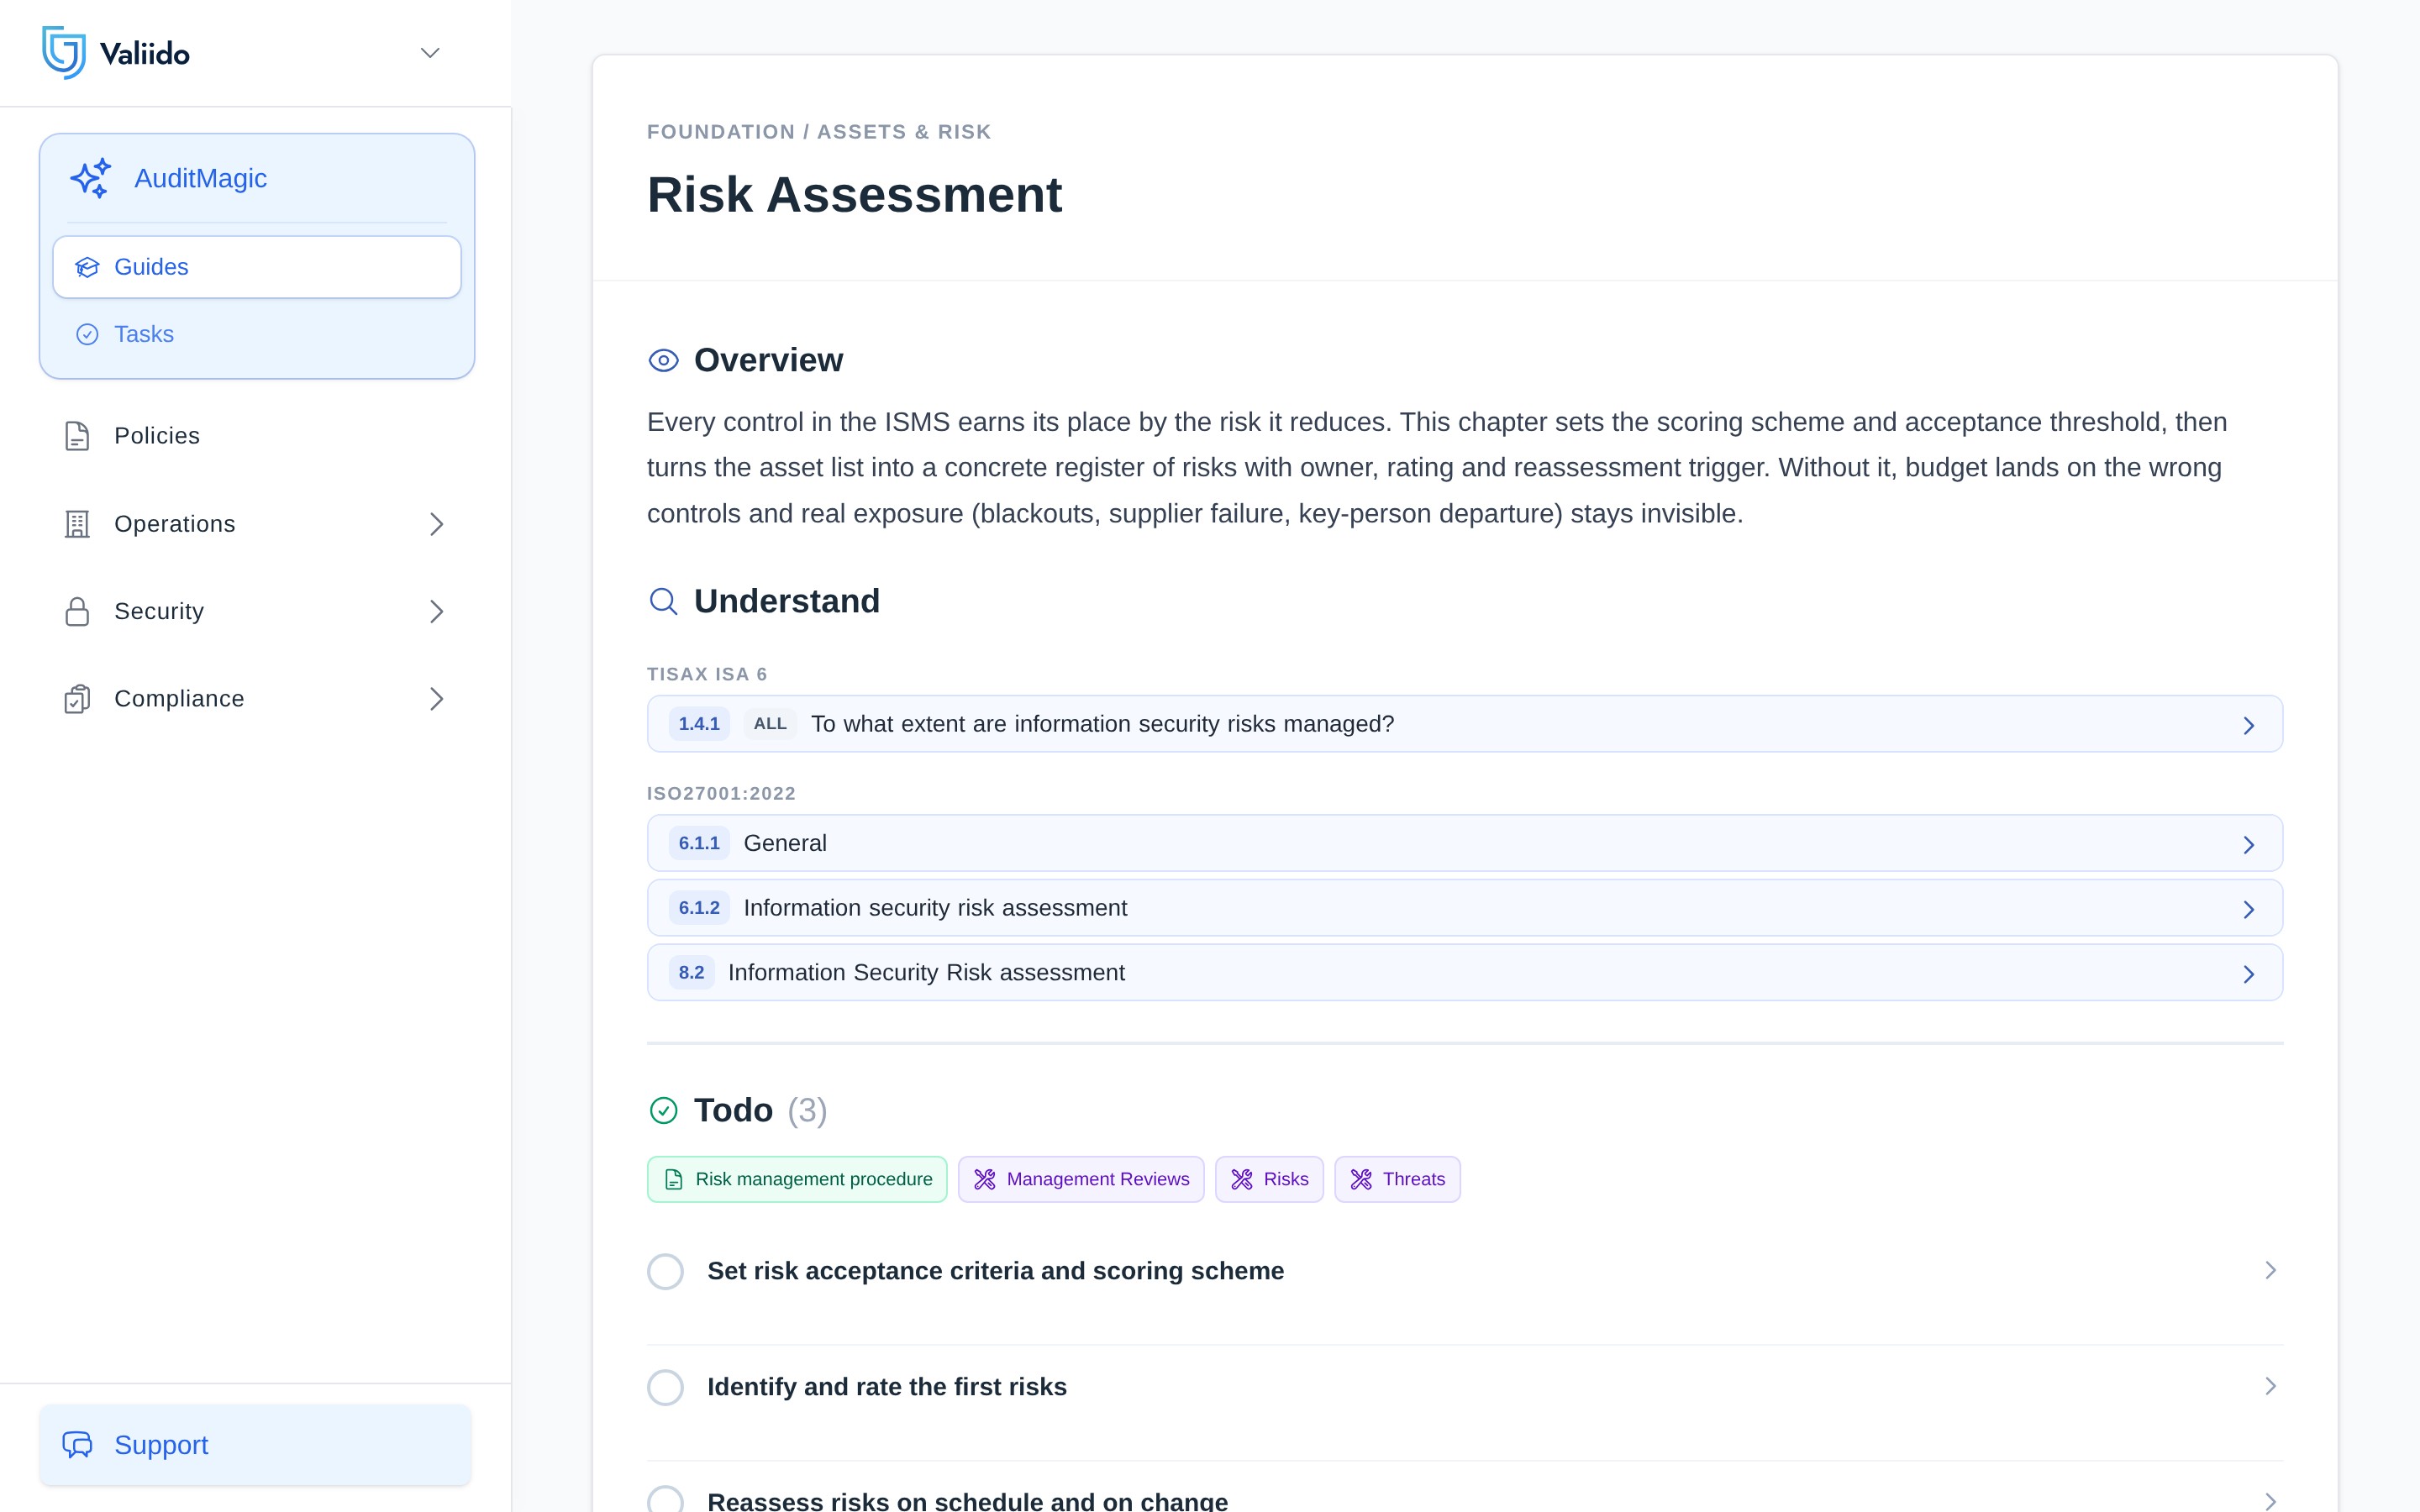The height and width of the screenshot is (1512, 2420).
Task: Click chevron for Set risk acceptance criteria
Action: (x=2270, y=1270)
